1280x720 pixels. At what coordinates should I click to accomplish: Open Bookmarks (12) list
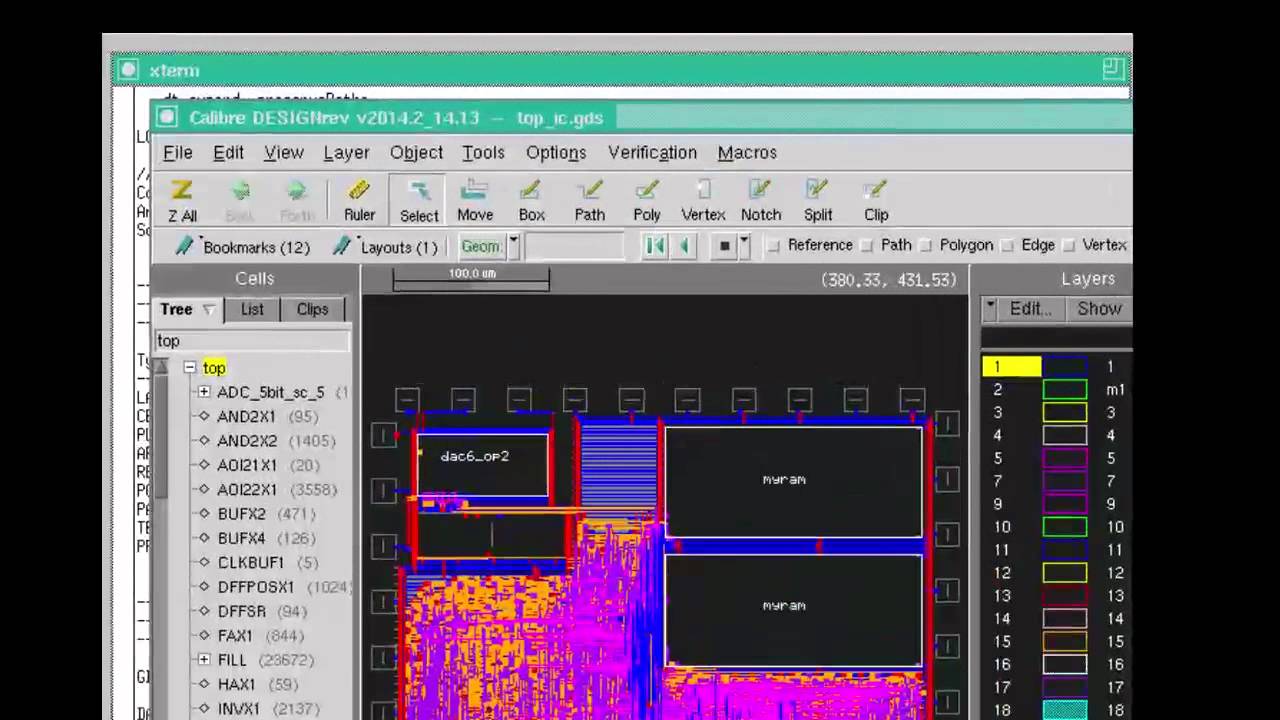(x=241, y=247)
